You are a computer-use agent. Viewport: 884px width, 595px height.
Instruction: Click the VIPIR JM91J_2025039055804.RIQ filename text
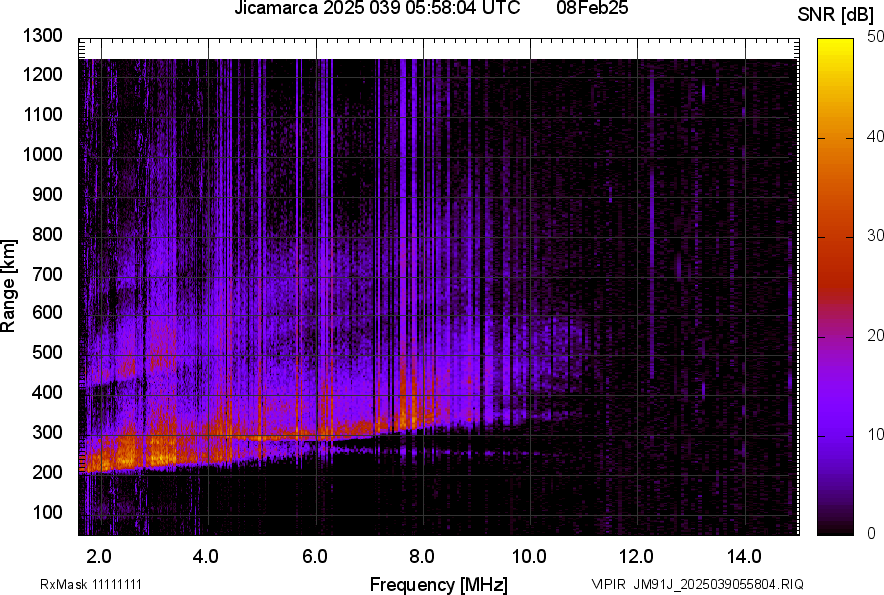point(697,584)
